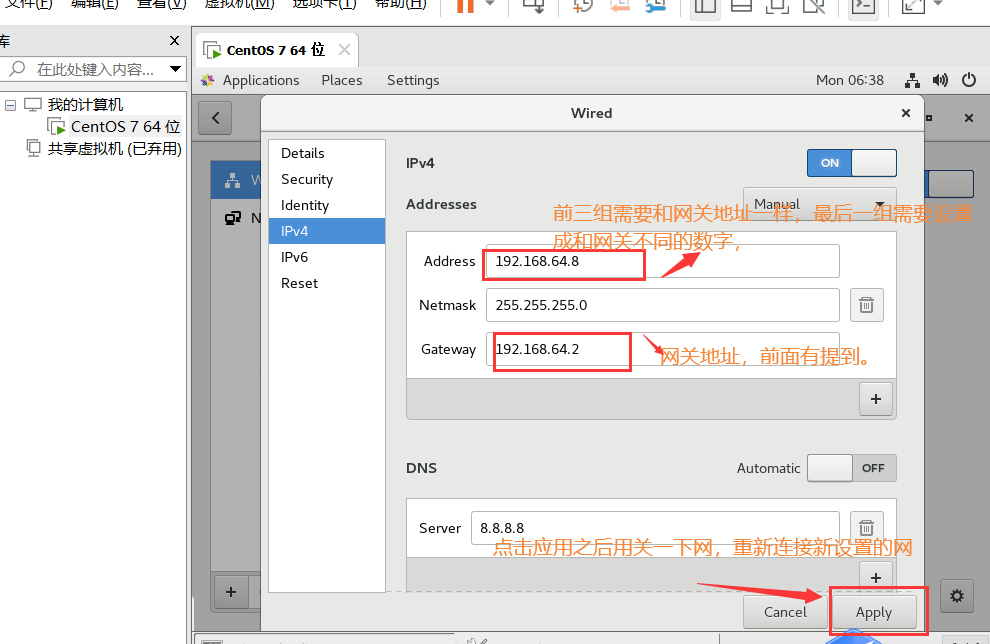Pause the virtual machine with the orange icon
This screenshot has width=990, height=644.
[x=465, y=5]
